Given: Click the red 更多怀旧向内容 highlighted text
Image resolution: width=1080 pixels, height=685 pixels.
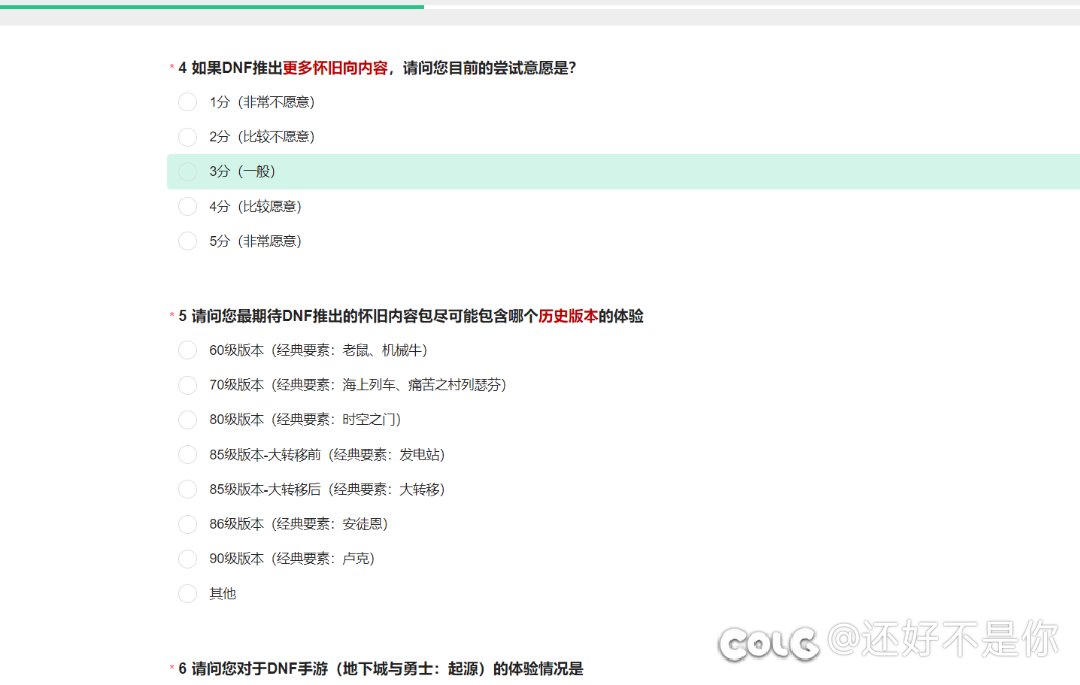Looking at the screenshot, I should click(335, 68).
